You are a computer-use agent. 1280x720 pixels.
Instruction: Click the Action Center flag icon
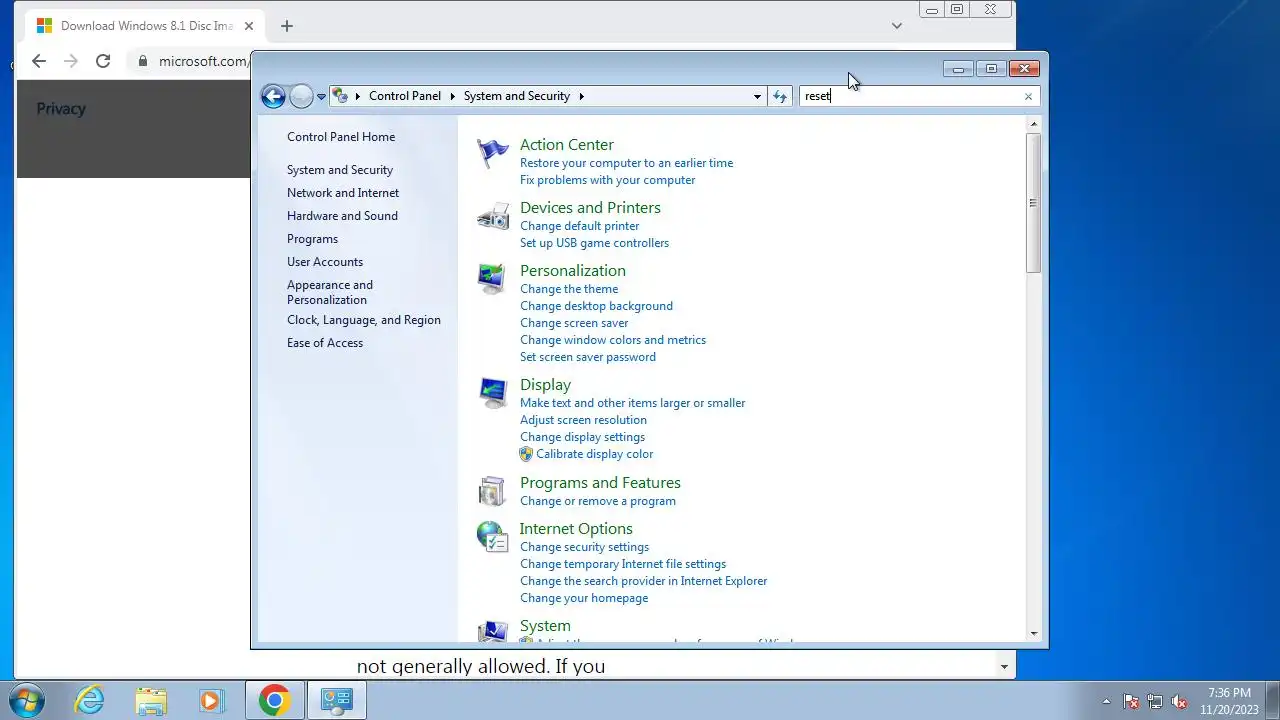pos(492,153)
